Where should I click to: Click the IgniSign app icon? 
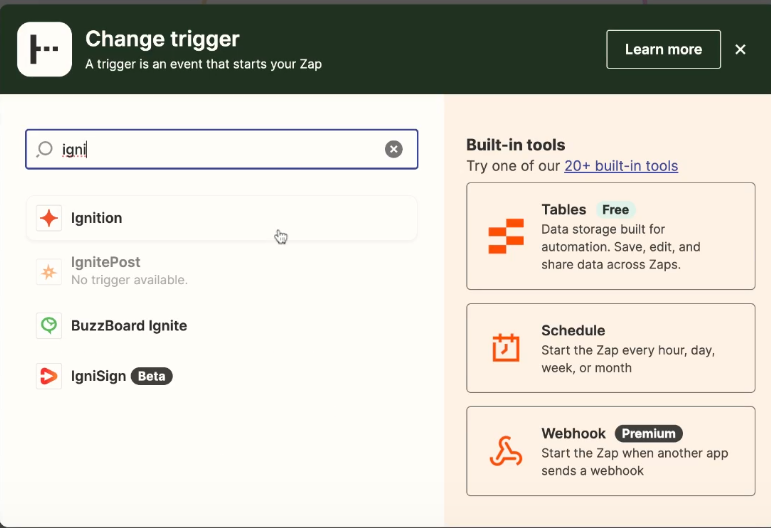click(49, 376)
